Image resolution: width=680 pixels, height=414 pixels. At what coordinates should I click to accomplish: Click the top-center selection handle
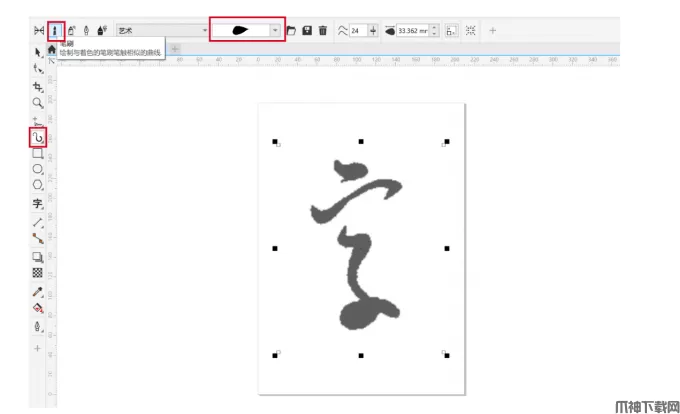click(x=361, y=142)
